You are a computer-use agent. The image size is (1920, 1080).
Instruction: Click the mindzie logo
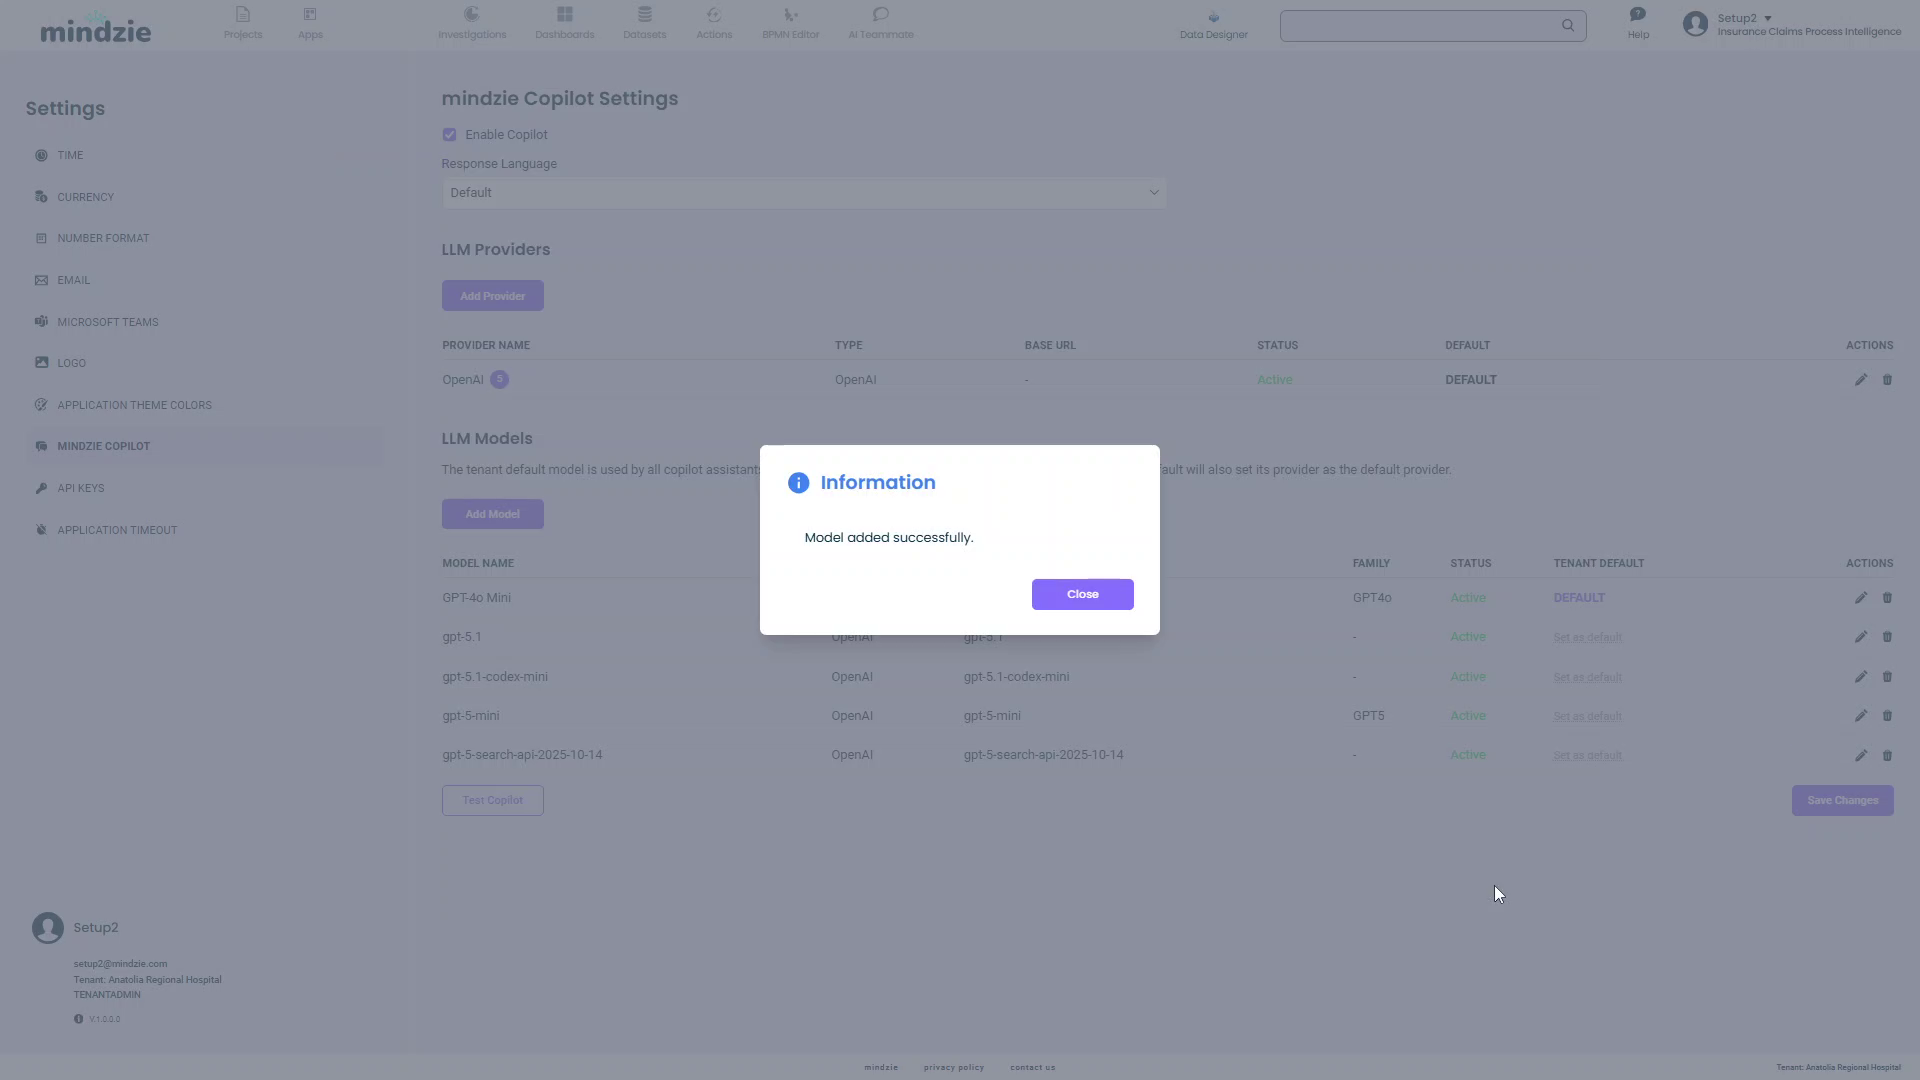coord(95,27)
